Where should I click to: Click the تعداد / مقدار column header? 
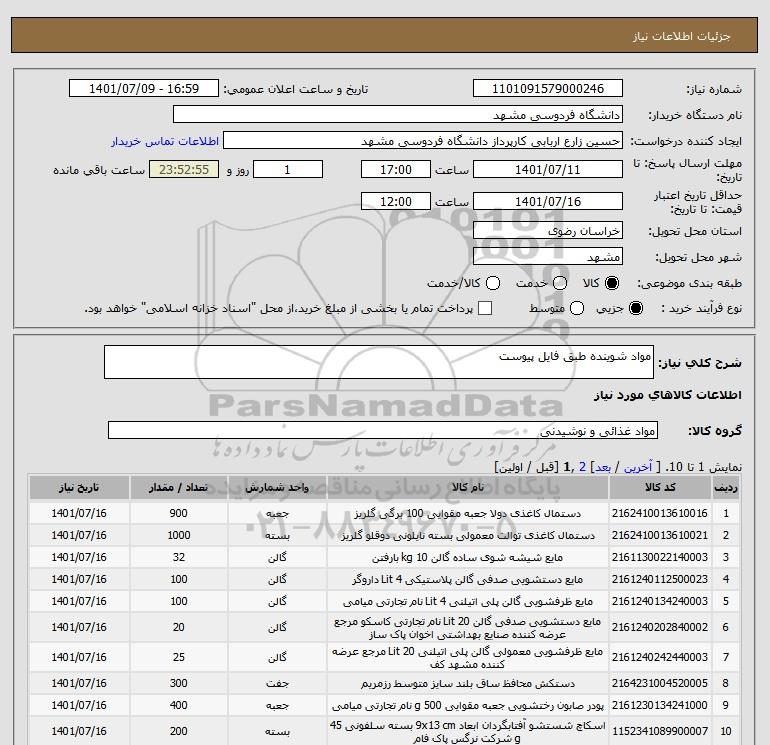point(178,487)
